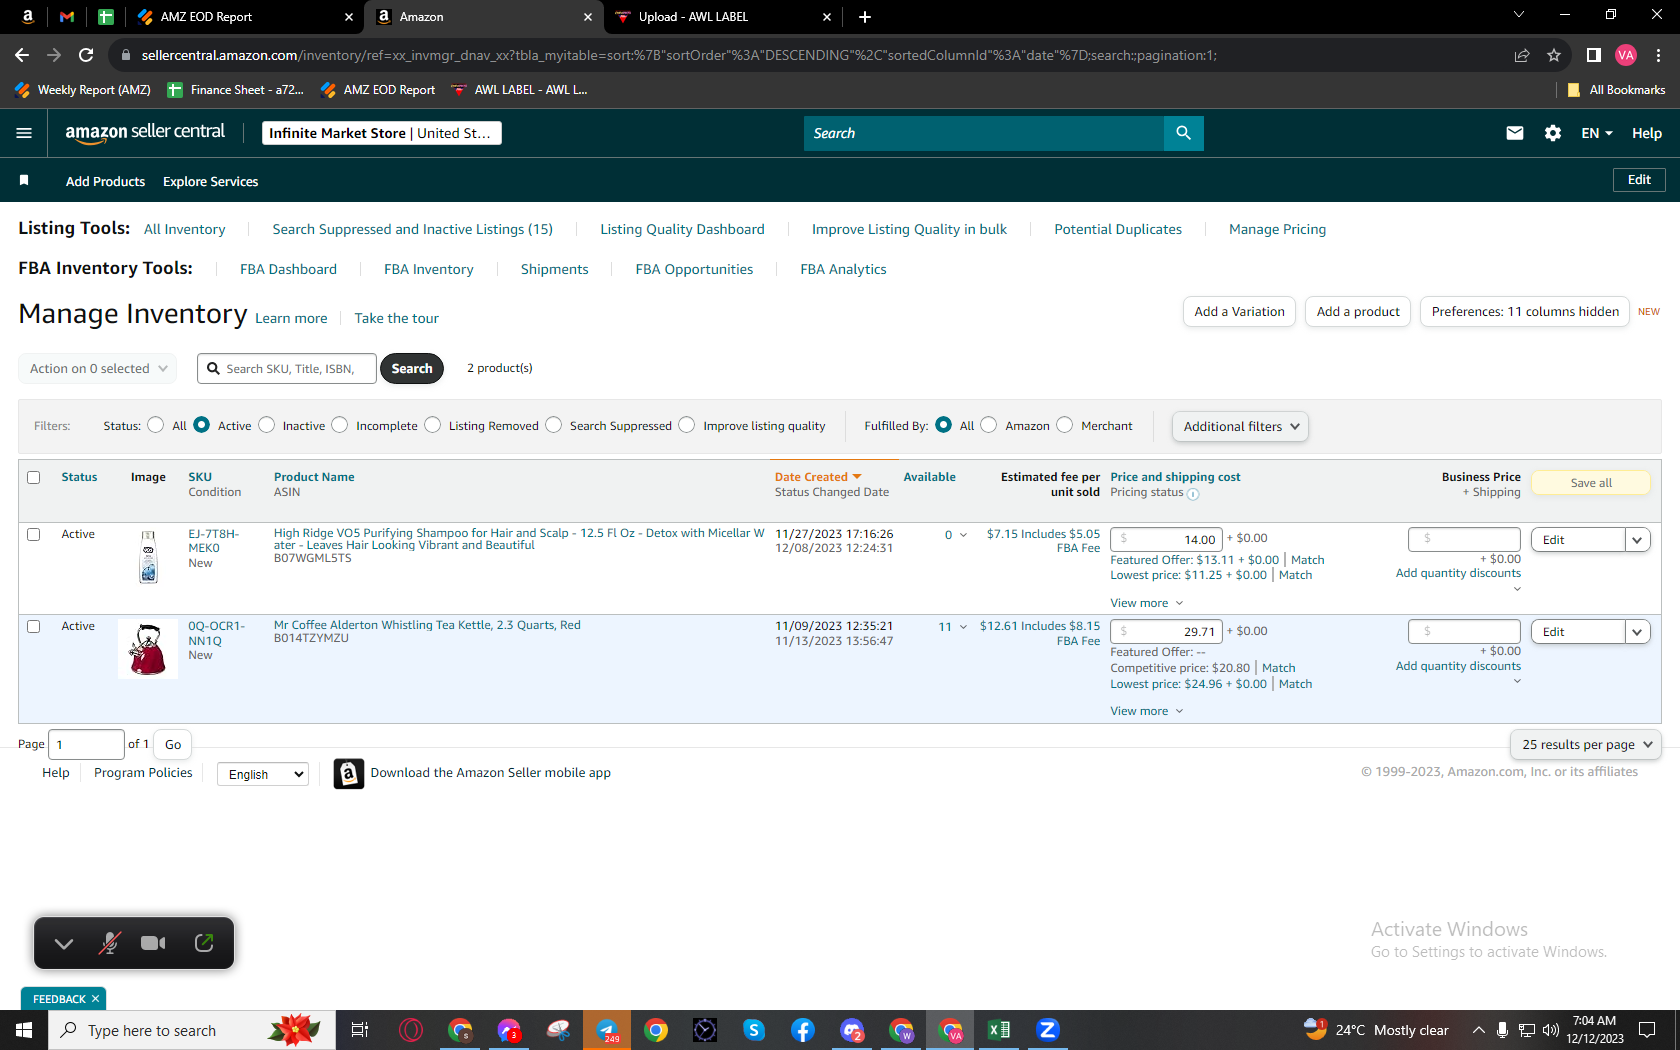
Task: Go back using the browser back arrow
Action: 22,55
